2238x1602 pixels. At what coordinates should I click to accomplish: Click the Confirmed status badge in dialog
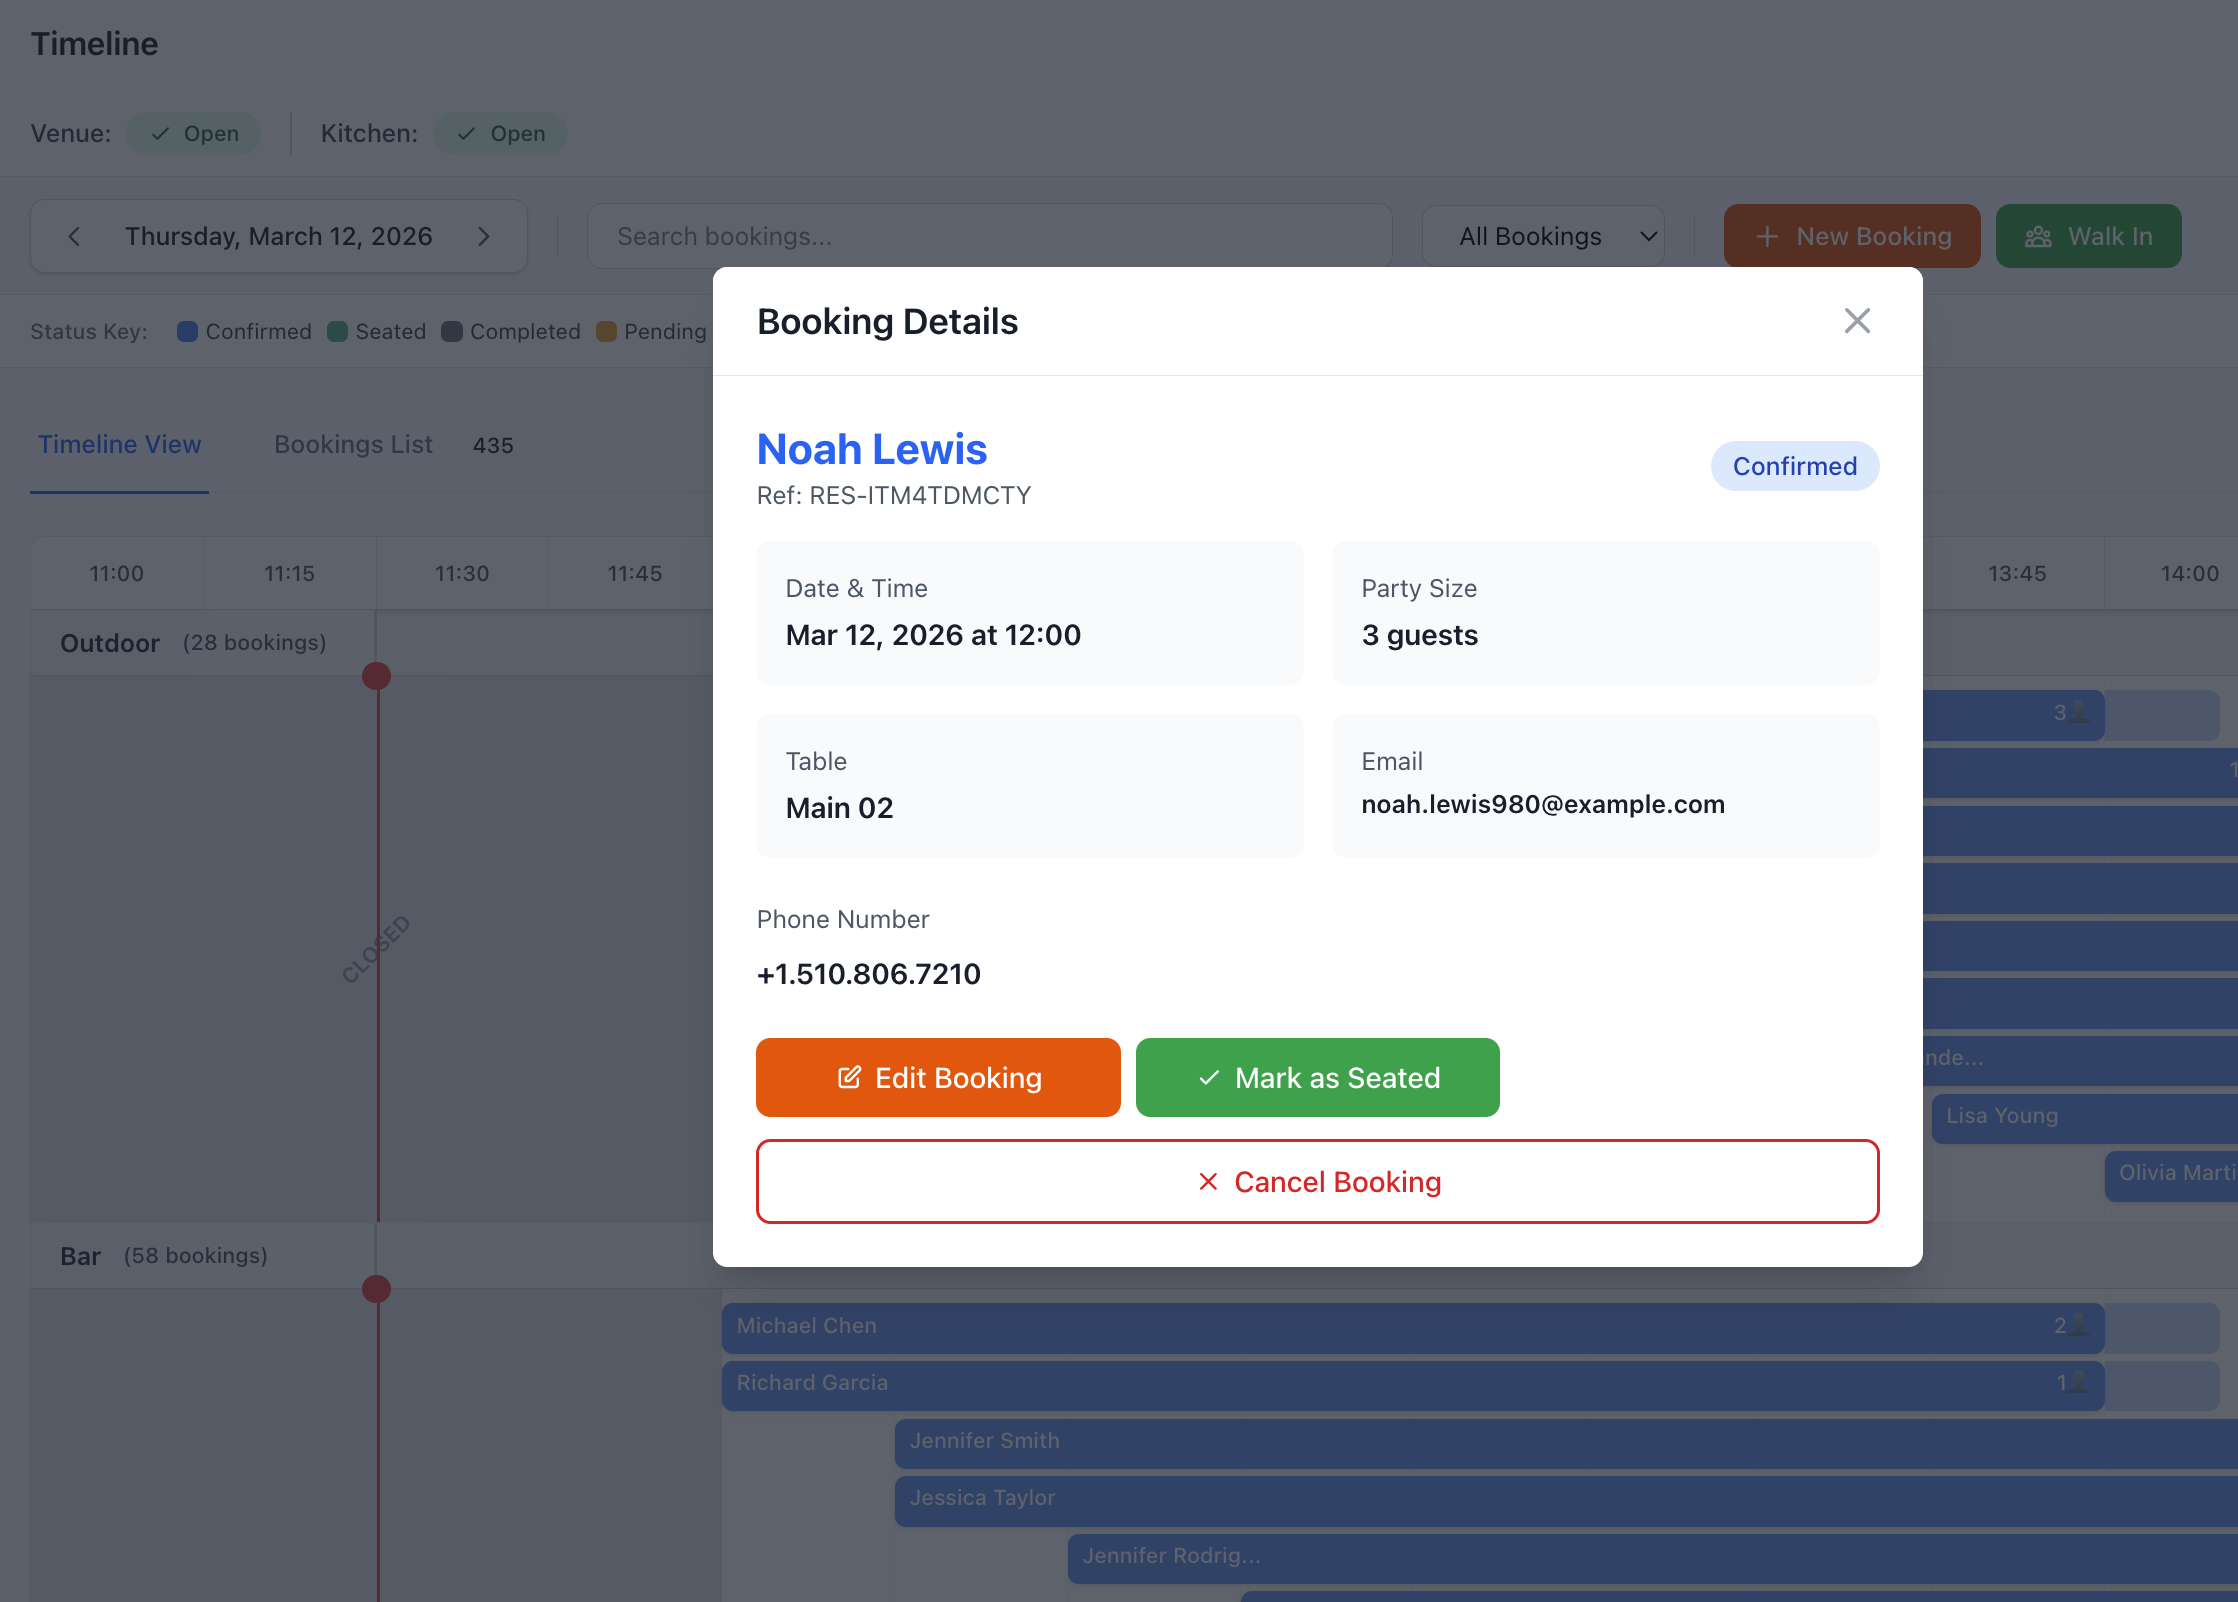[1794, 466]
